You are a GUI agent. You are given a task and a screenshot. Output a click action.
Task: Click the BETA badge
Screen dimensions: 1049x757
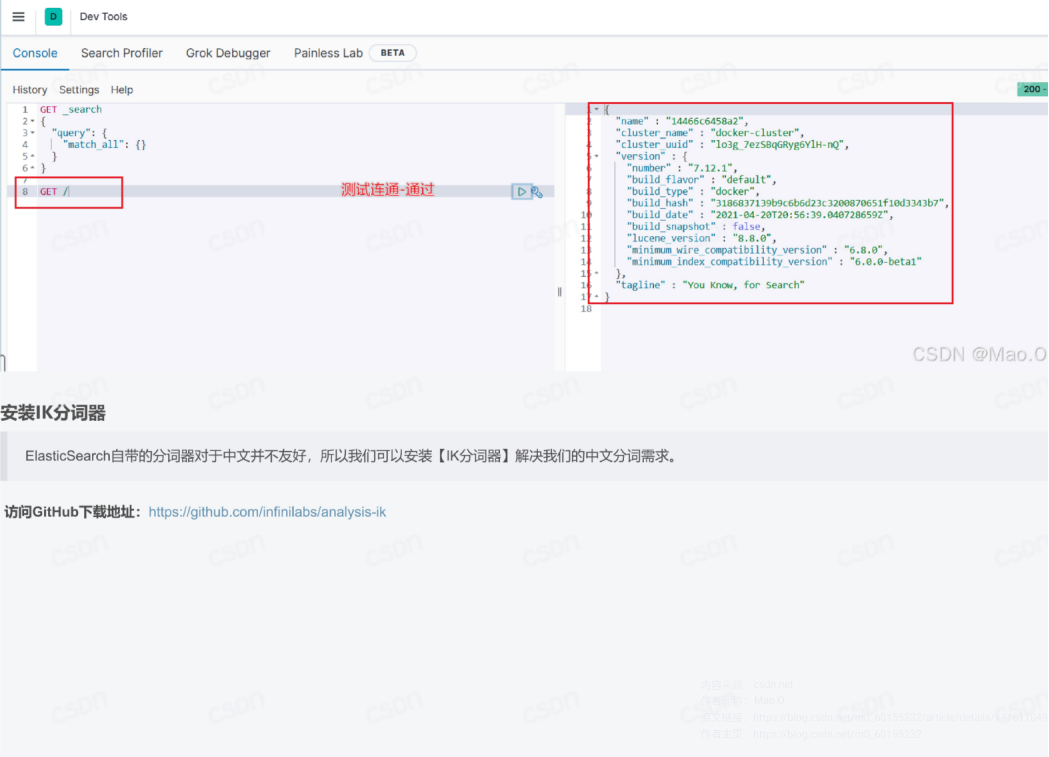[393, 53]
